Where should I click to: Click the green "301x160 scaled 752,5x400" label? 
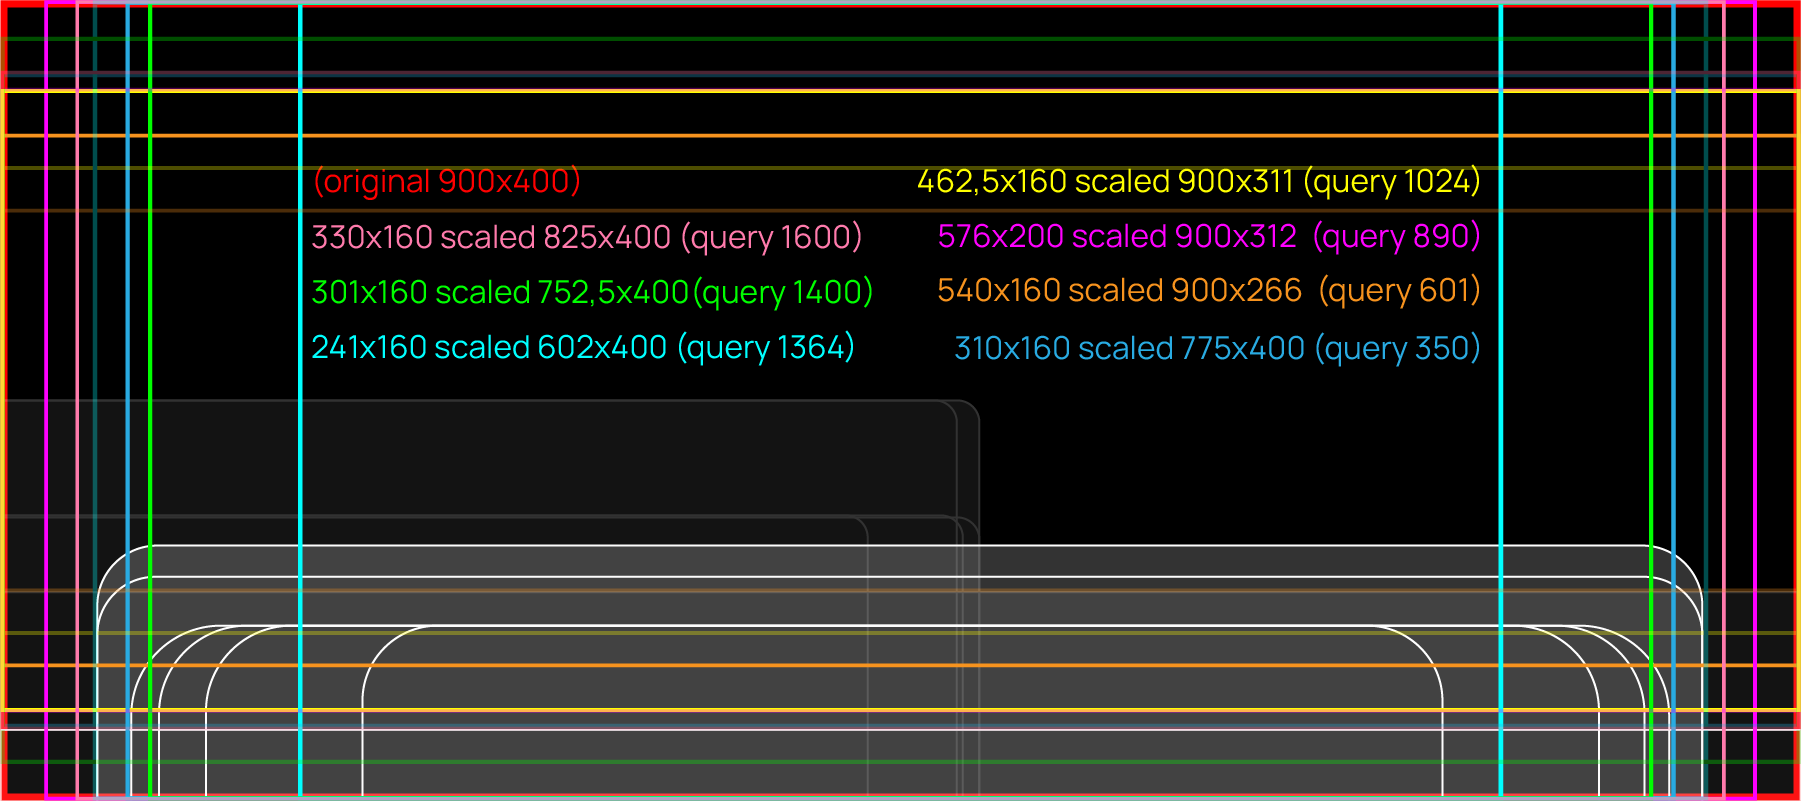point(500,292)
